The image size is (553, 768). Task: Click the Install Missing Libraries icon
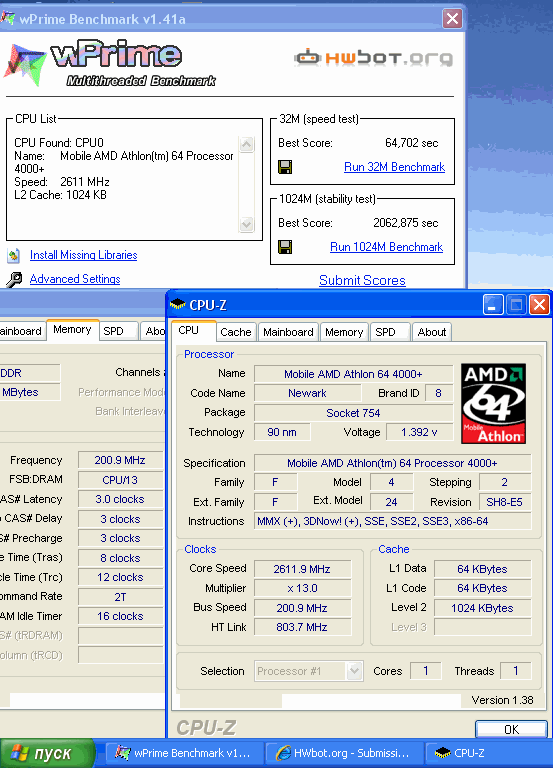click(14, 255)
